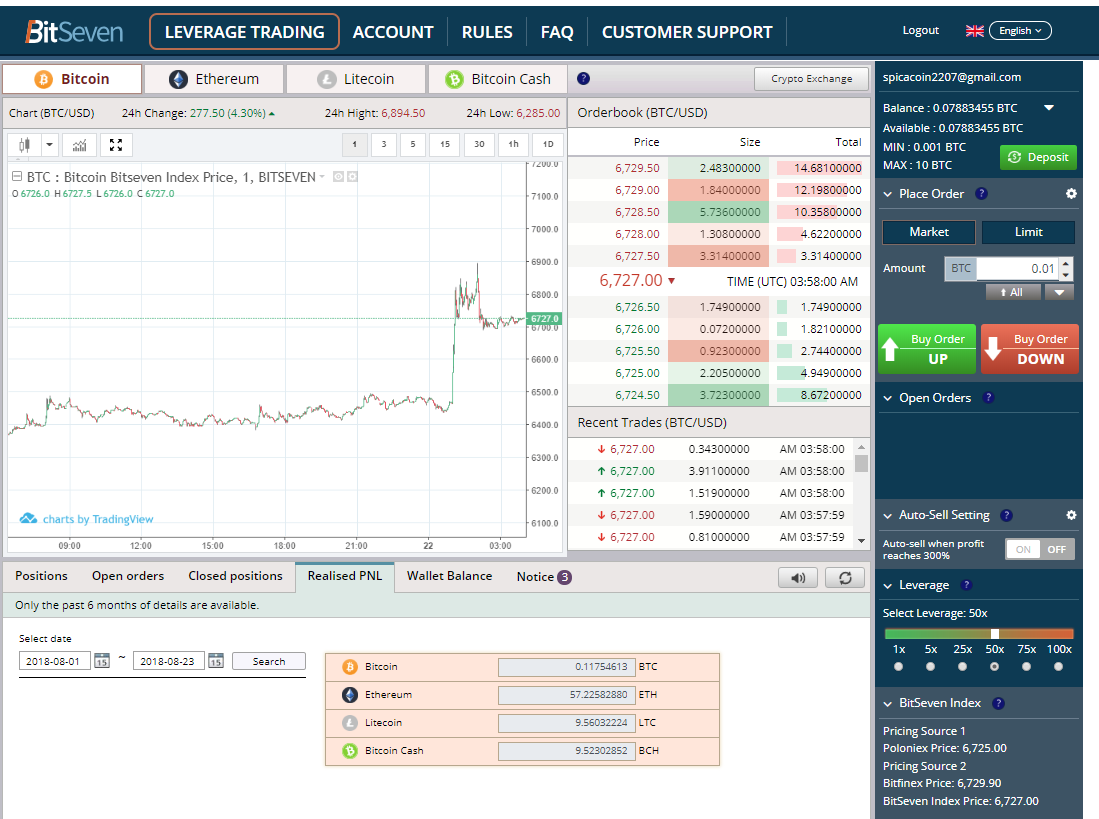Click Leverage help icon

point(966,584)
